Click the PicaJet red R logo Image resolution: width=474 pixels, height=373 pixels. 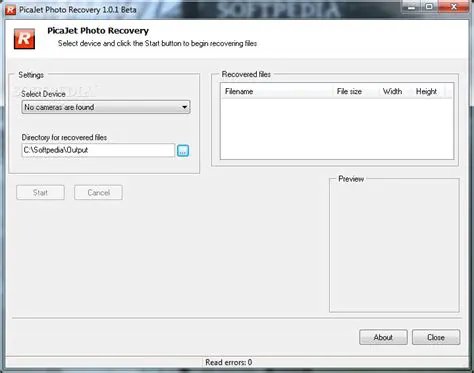(24, 39)
